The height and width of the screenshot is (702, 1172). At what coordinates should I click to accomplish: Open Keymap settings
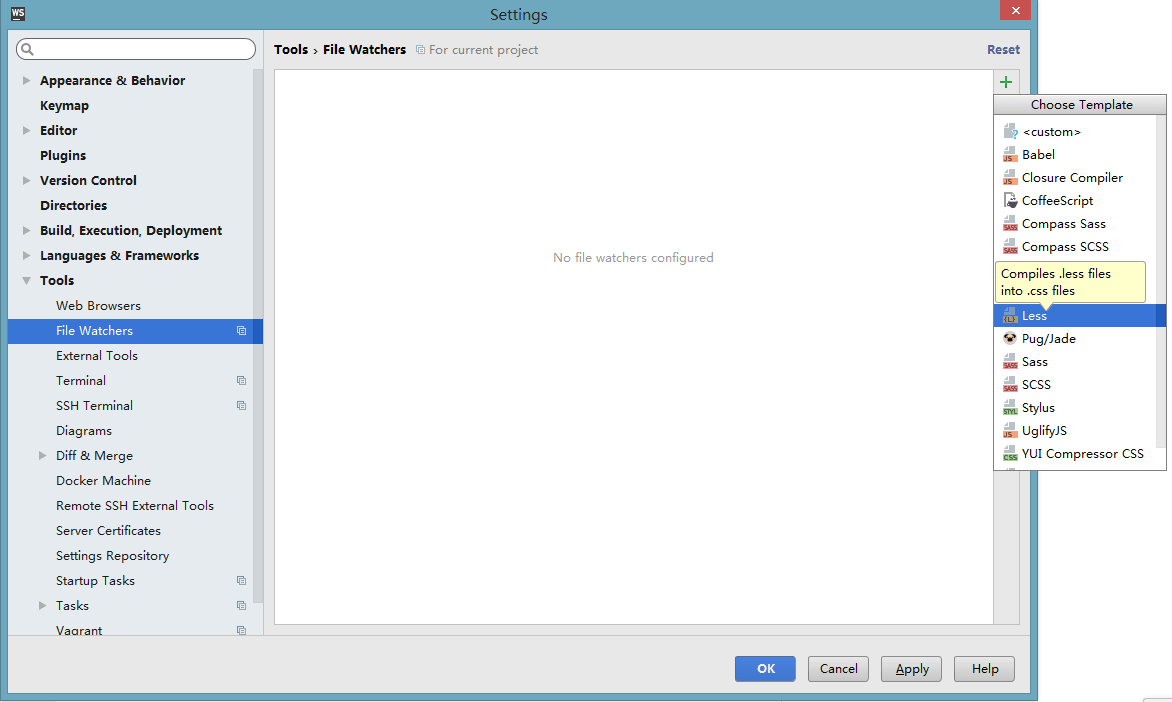(x=64, y=105)
